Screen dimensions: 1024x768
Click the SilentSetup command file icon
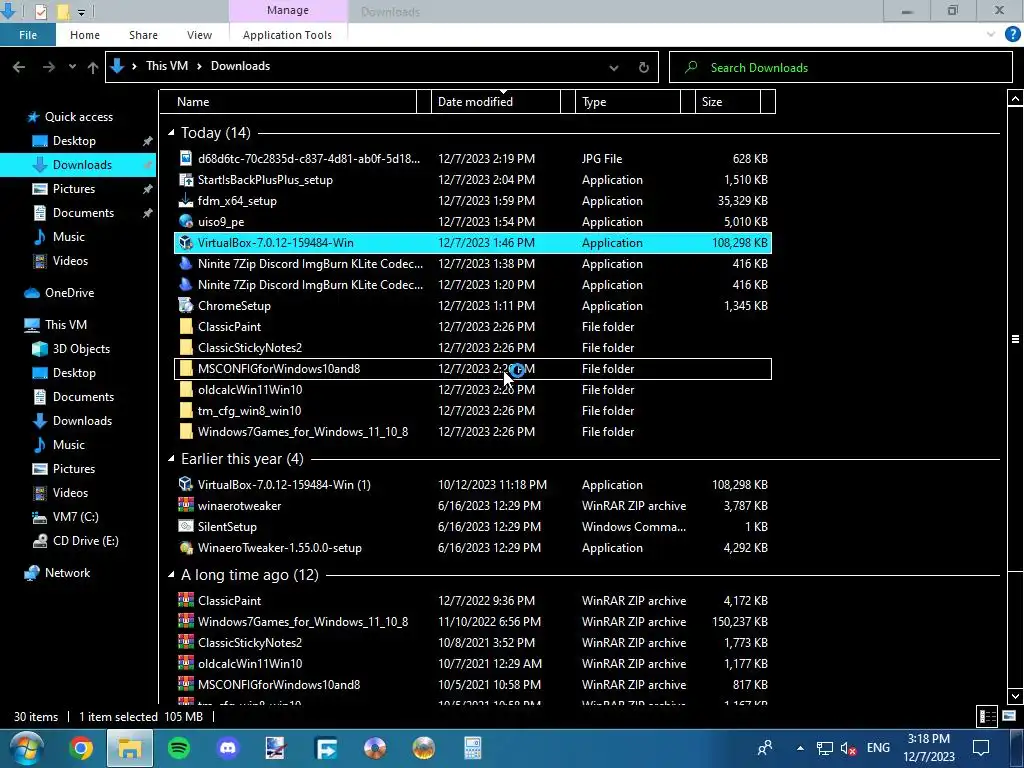coord(186,526)
